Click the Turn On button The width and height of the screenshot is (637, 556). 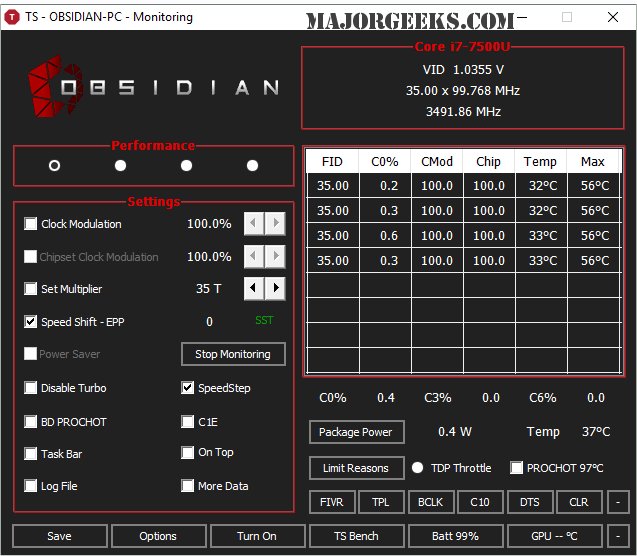pos(258,536)
